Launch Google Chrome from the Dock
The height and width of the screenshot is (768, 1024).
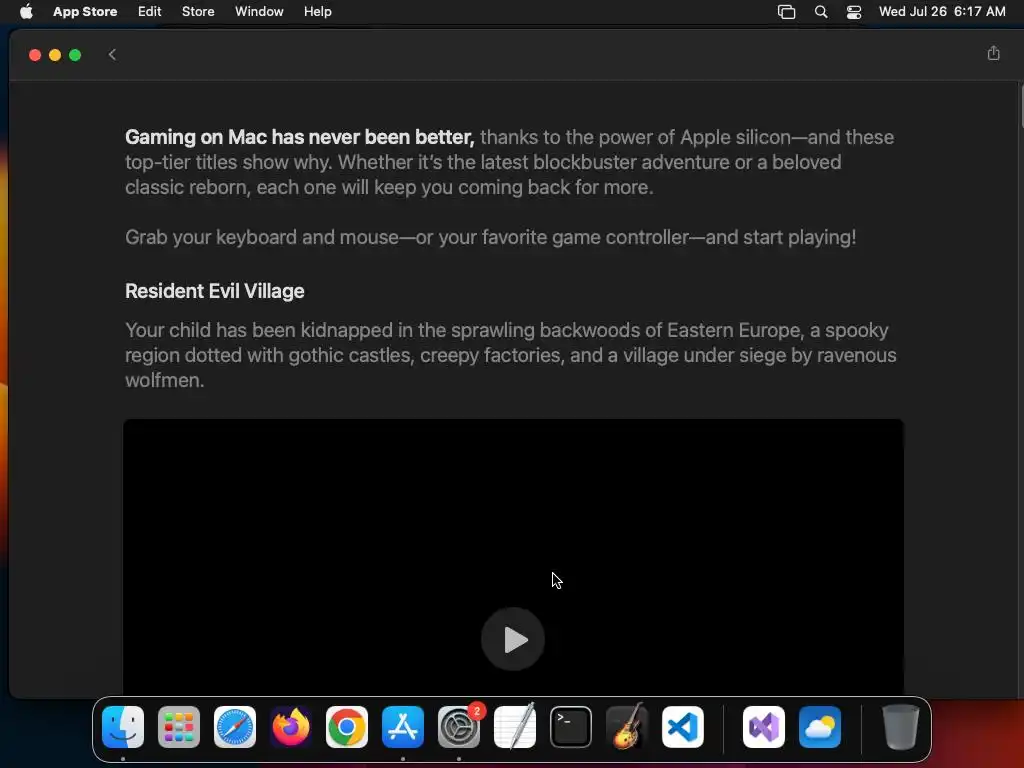[347, 727]
